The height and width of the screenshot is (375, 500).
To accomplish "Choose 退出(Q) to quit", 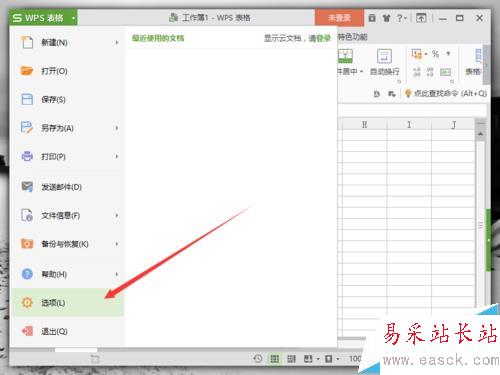I will (68, 331).
